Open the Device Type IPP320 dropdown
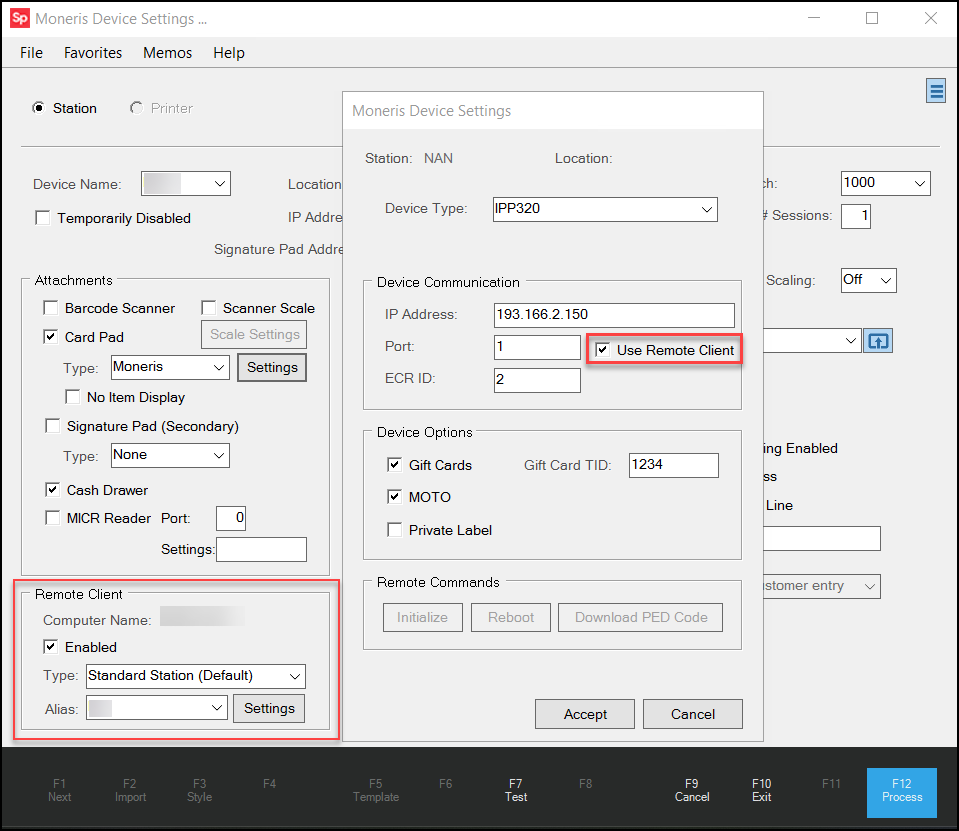 (605, 209)
